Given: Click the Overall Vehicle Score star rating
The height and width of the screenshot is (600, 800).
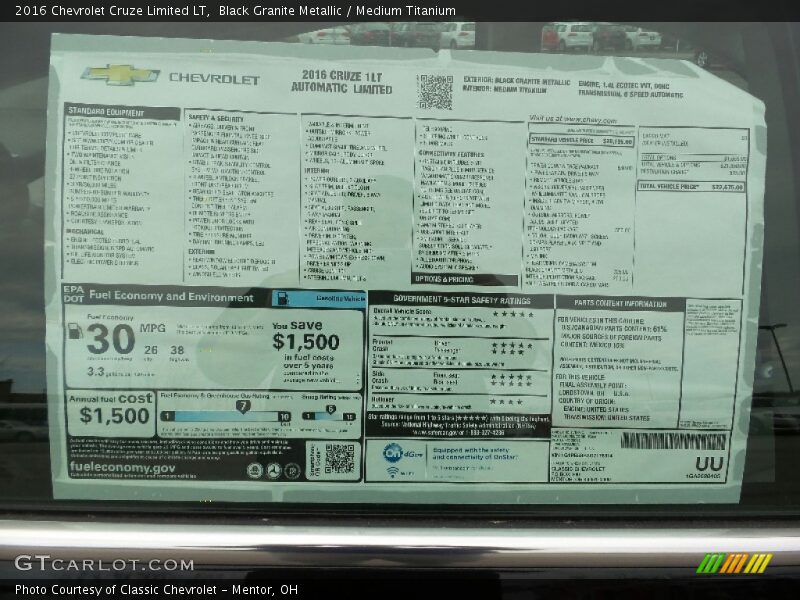Looking at the screenshot, I should click(513, 314).
